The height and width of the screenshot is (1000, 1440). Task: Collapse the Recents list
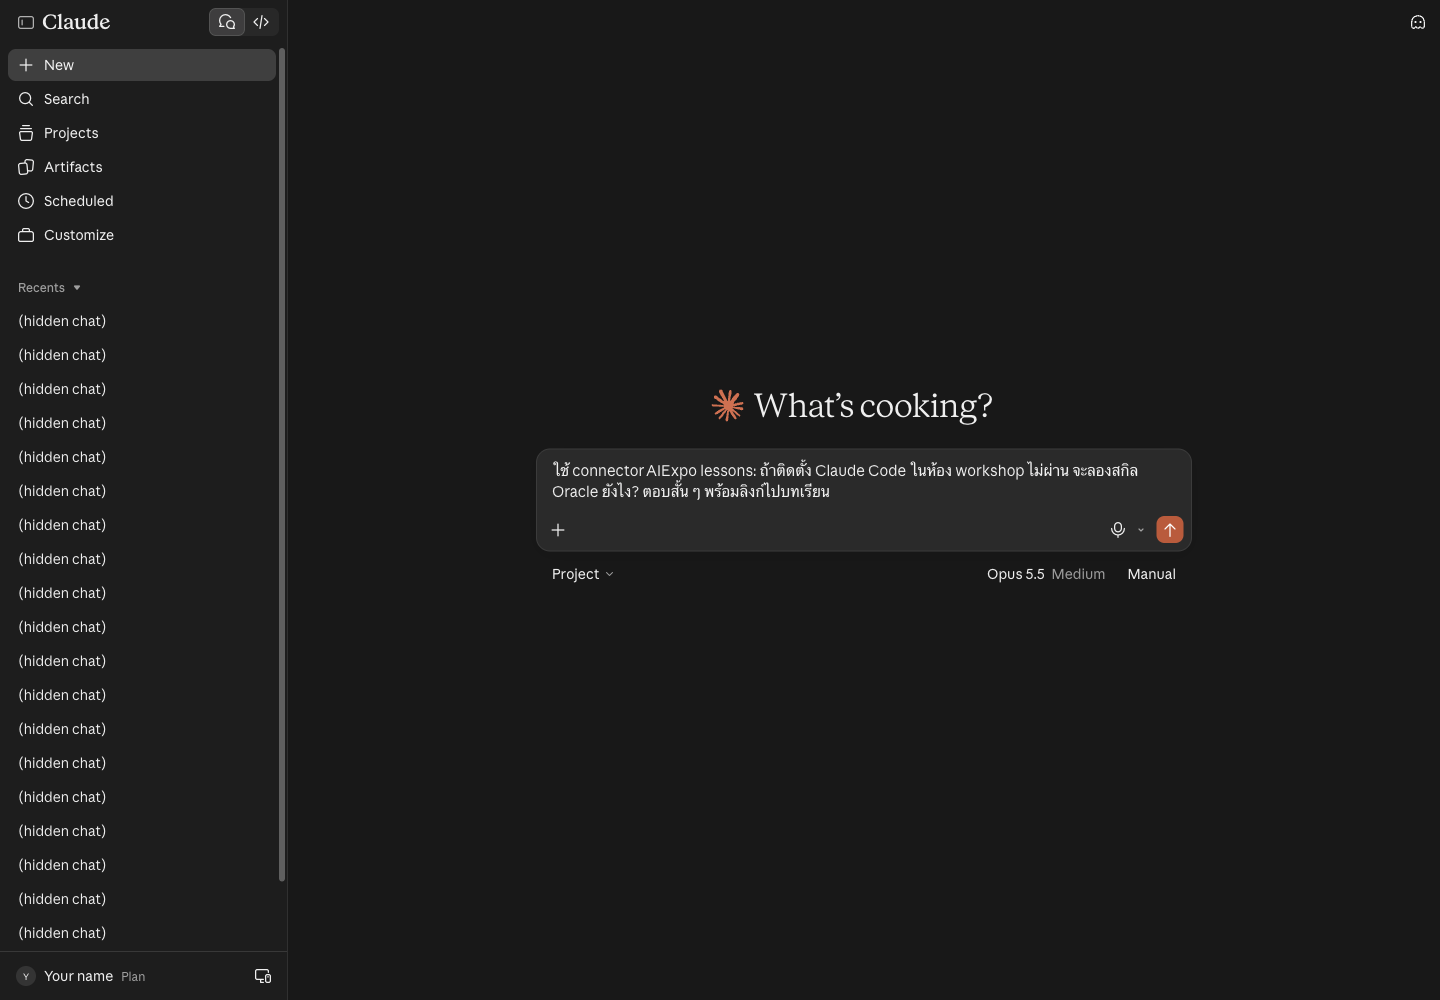pyautogui.click(x=49, y=288)
